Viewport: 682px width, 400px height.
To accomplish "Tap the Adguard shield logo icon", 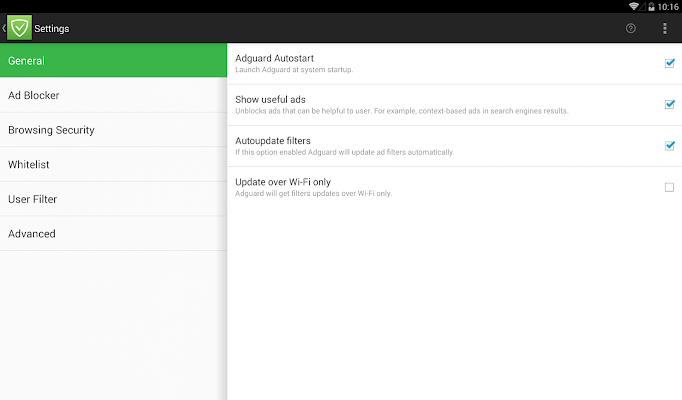I will [x=19, y=28].
